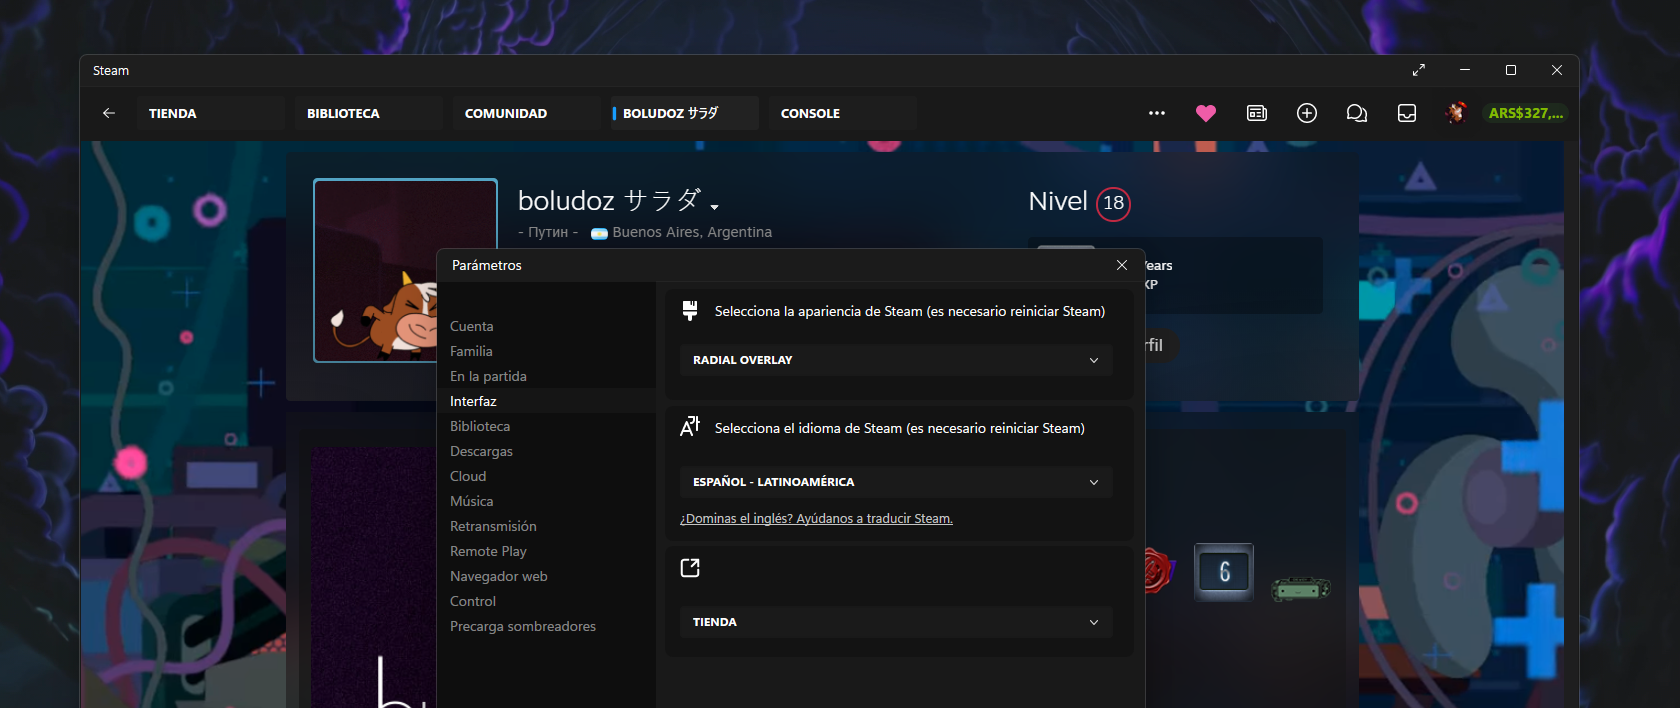Click the ARS$327 wallet balance

pyautogui.click(x=1525, y=113)
